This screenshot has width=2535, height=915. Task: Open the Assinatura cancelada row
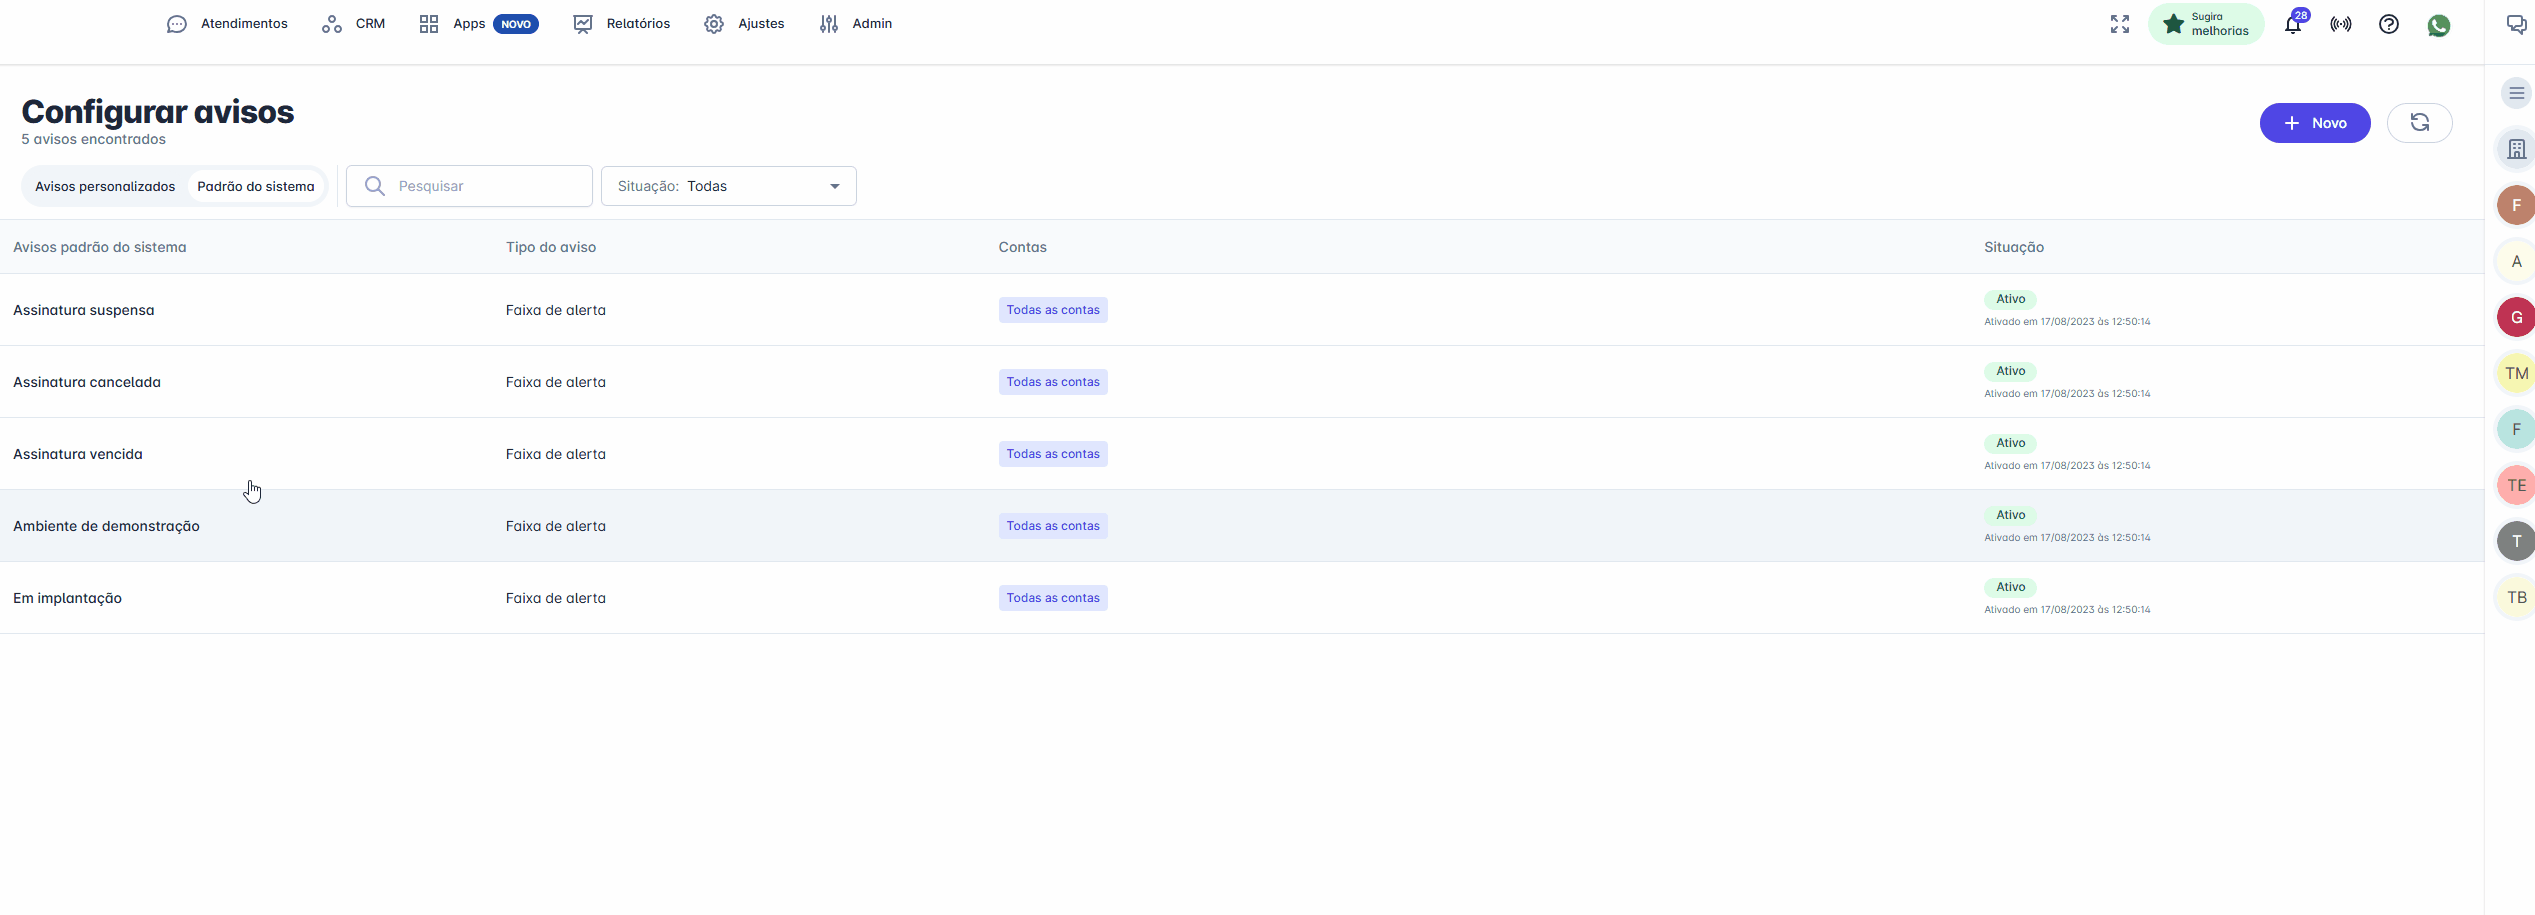(x=87, y=382)
